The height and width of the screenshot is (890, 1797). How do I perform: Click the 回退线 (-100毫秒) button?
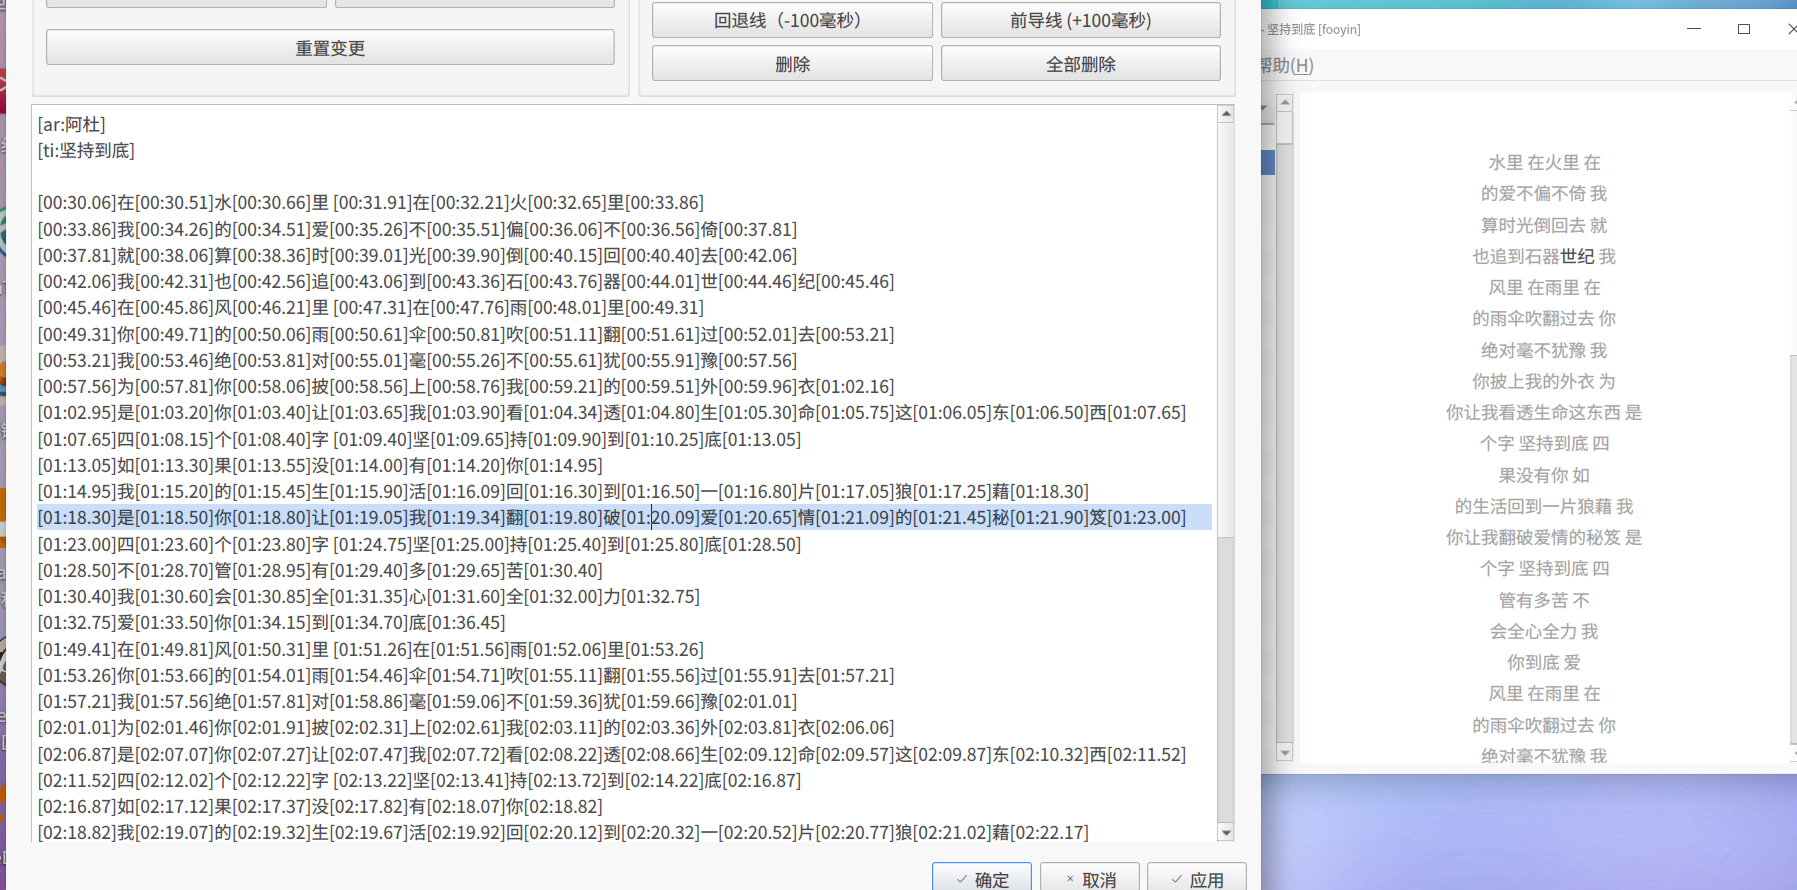point(792,20)
